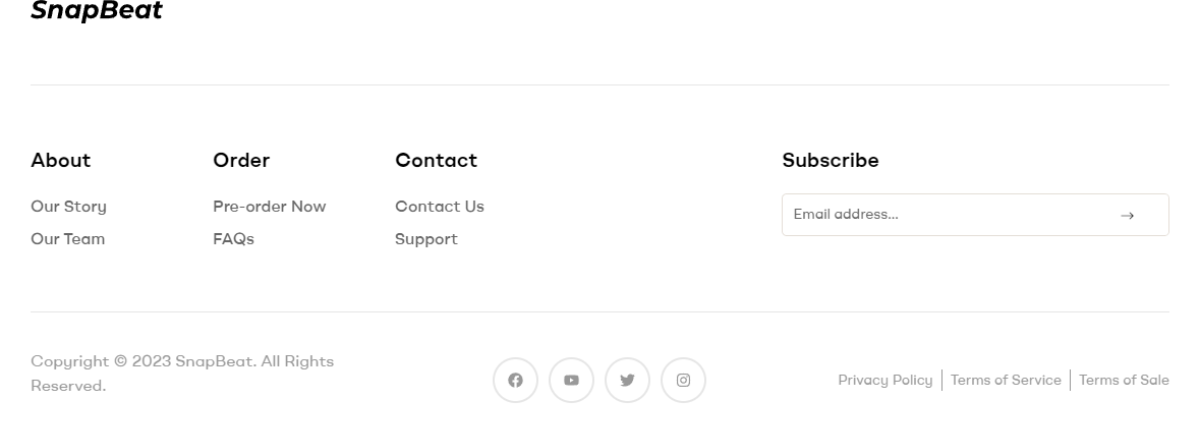Viewport: 1200px width, 441px height.
Task: Open the Instagram social icon
Action: pyautogui.click(x=684, y=380)
